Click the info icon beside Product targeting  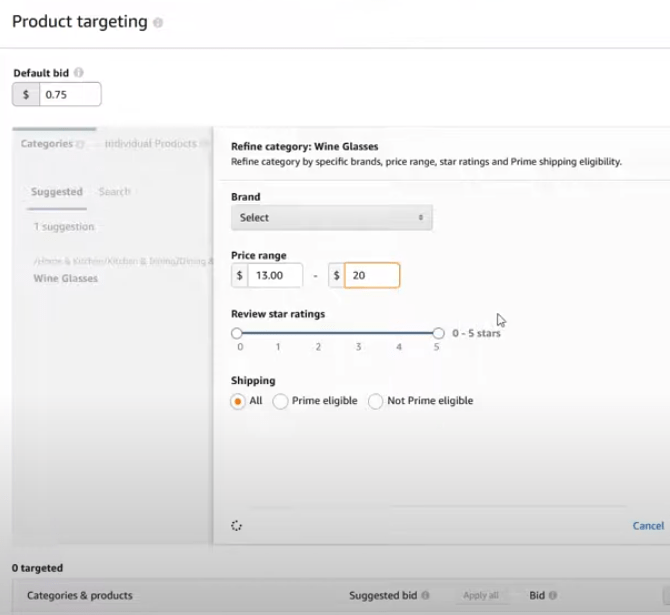[159, 23]
